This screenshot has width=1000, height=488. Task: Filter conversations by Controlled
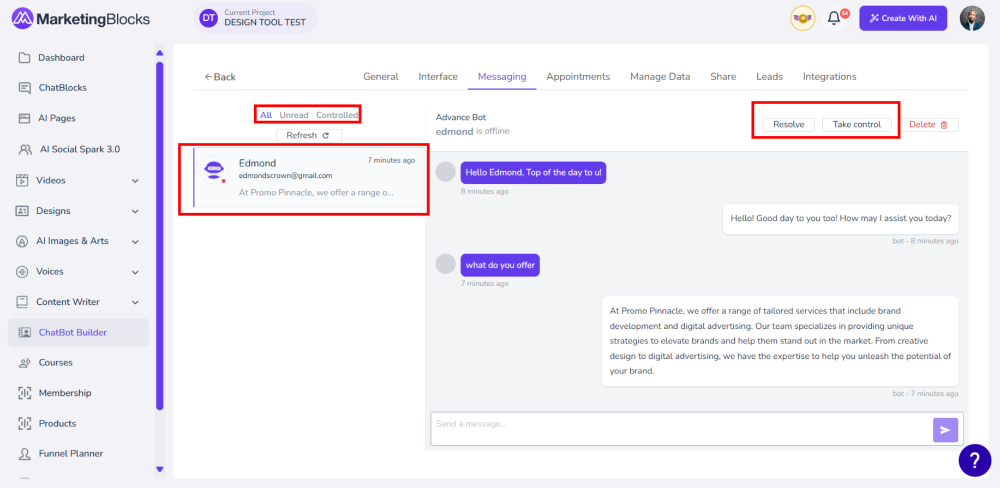[337, 115]
